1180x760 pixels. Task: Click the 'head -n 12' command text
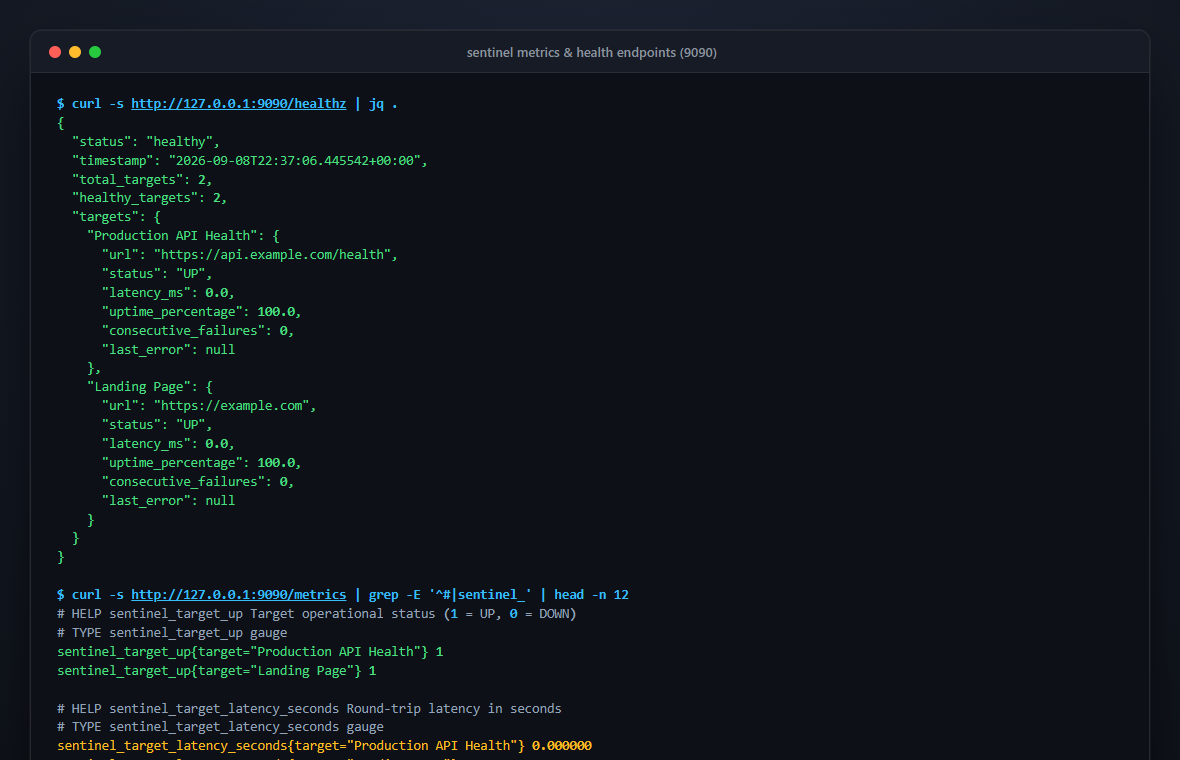click(592, 594)
